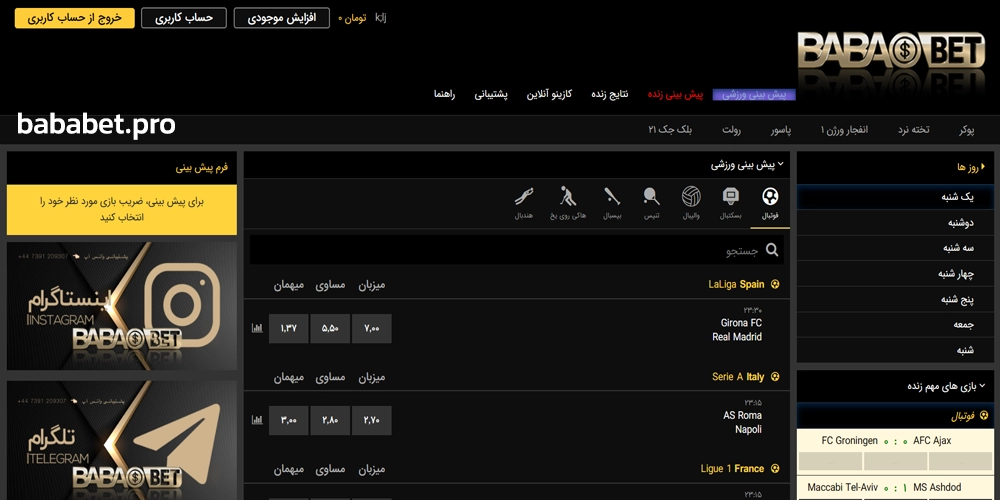Select پنج شنبه in the days list

pos(895,299)
